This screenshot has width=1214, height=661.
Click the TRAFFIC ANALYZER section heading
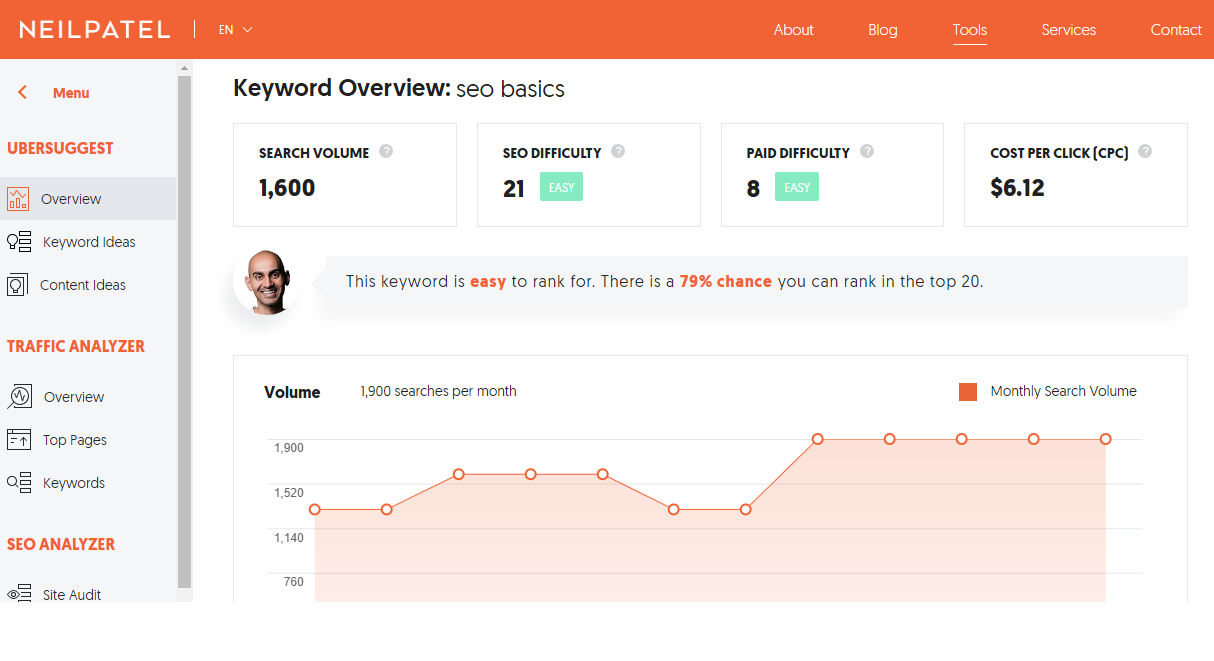coord(76,346)
